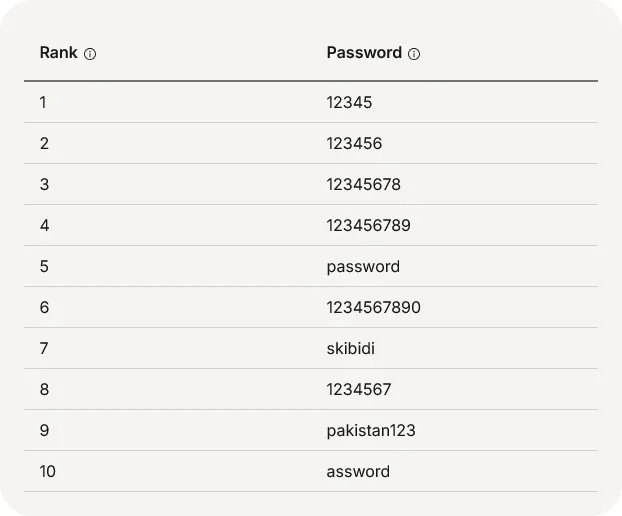The width and height of the screenshot is (622, 516).
Task: Click the "123456789" password entry
Action: 368,225
